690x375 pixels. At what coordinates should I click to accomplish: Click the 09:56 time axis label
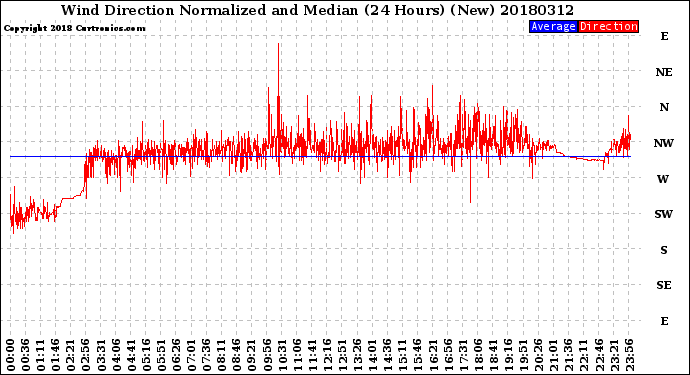coord(267,355)
